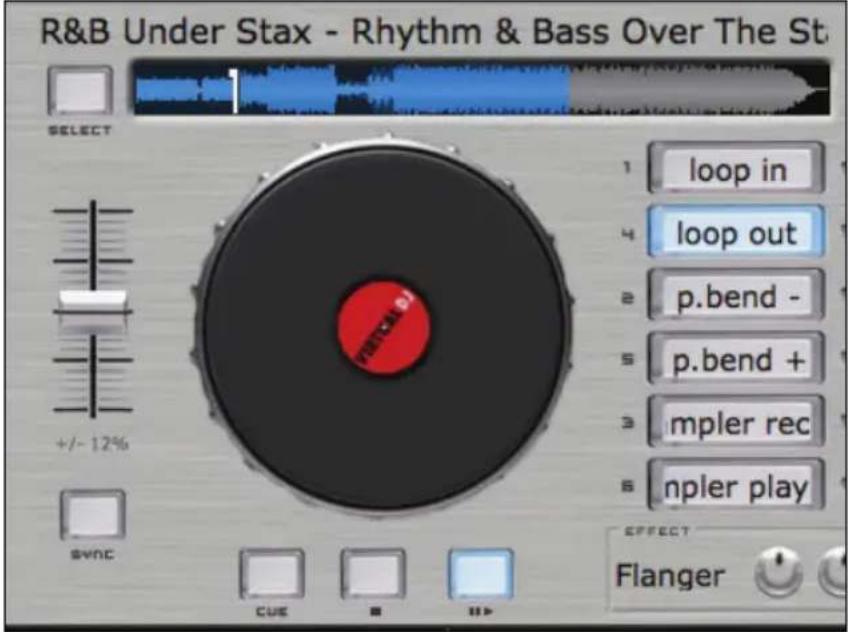The image size is (848, 632).
Task: Click the sampler rec button
Action: (736, 422)
